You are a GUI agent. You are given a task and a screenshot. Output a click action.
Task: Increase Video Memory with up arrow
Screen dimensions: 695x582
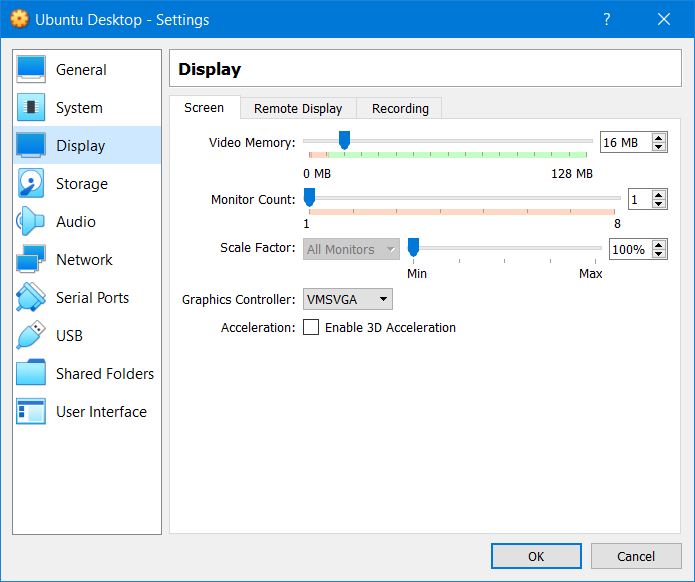tap(659, 138)
